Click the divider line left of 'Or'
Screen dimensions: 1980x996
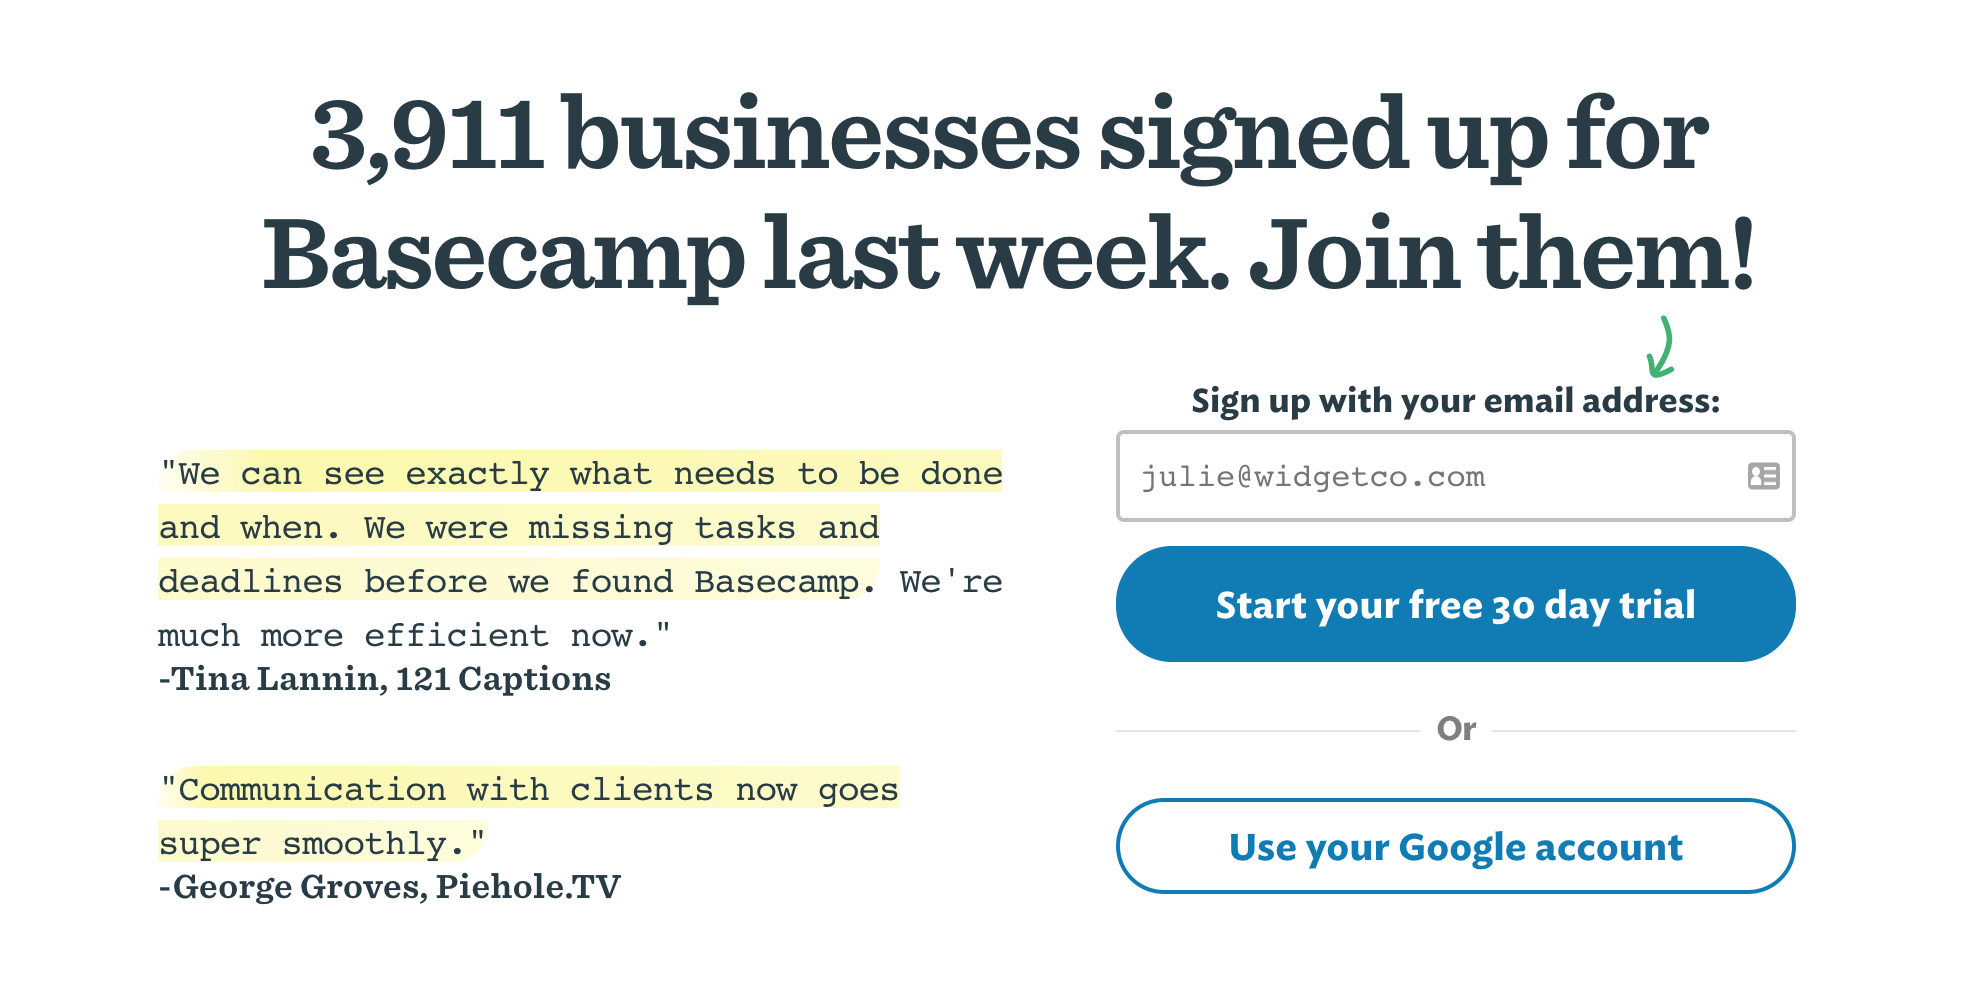(1268, 731)
